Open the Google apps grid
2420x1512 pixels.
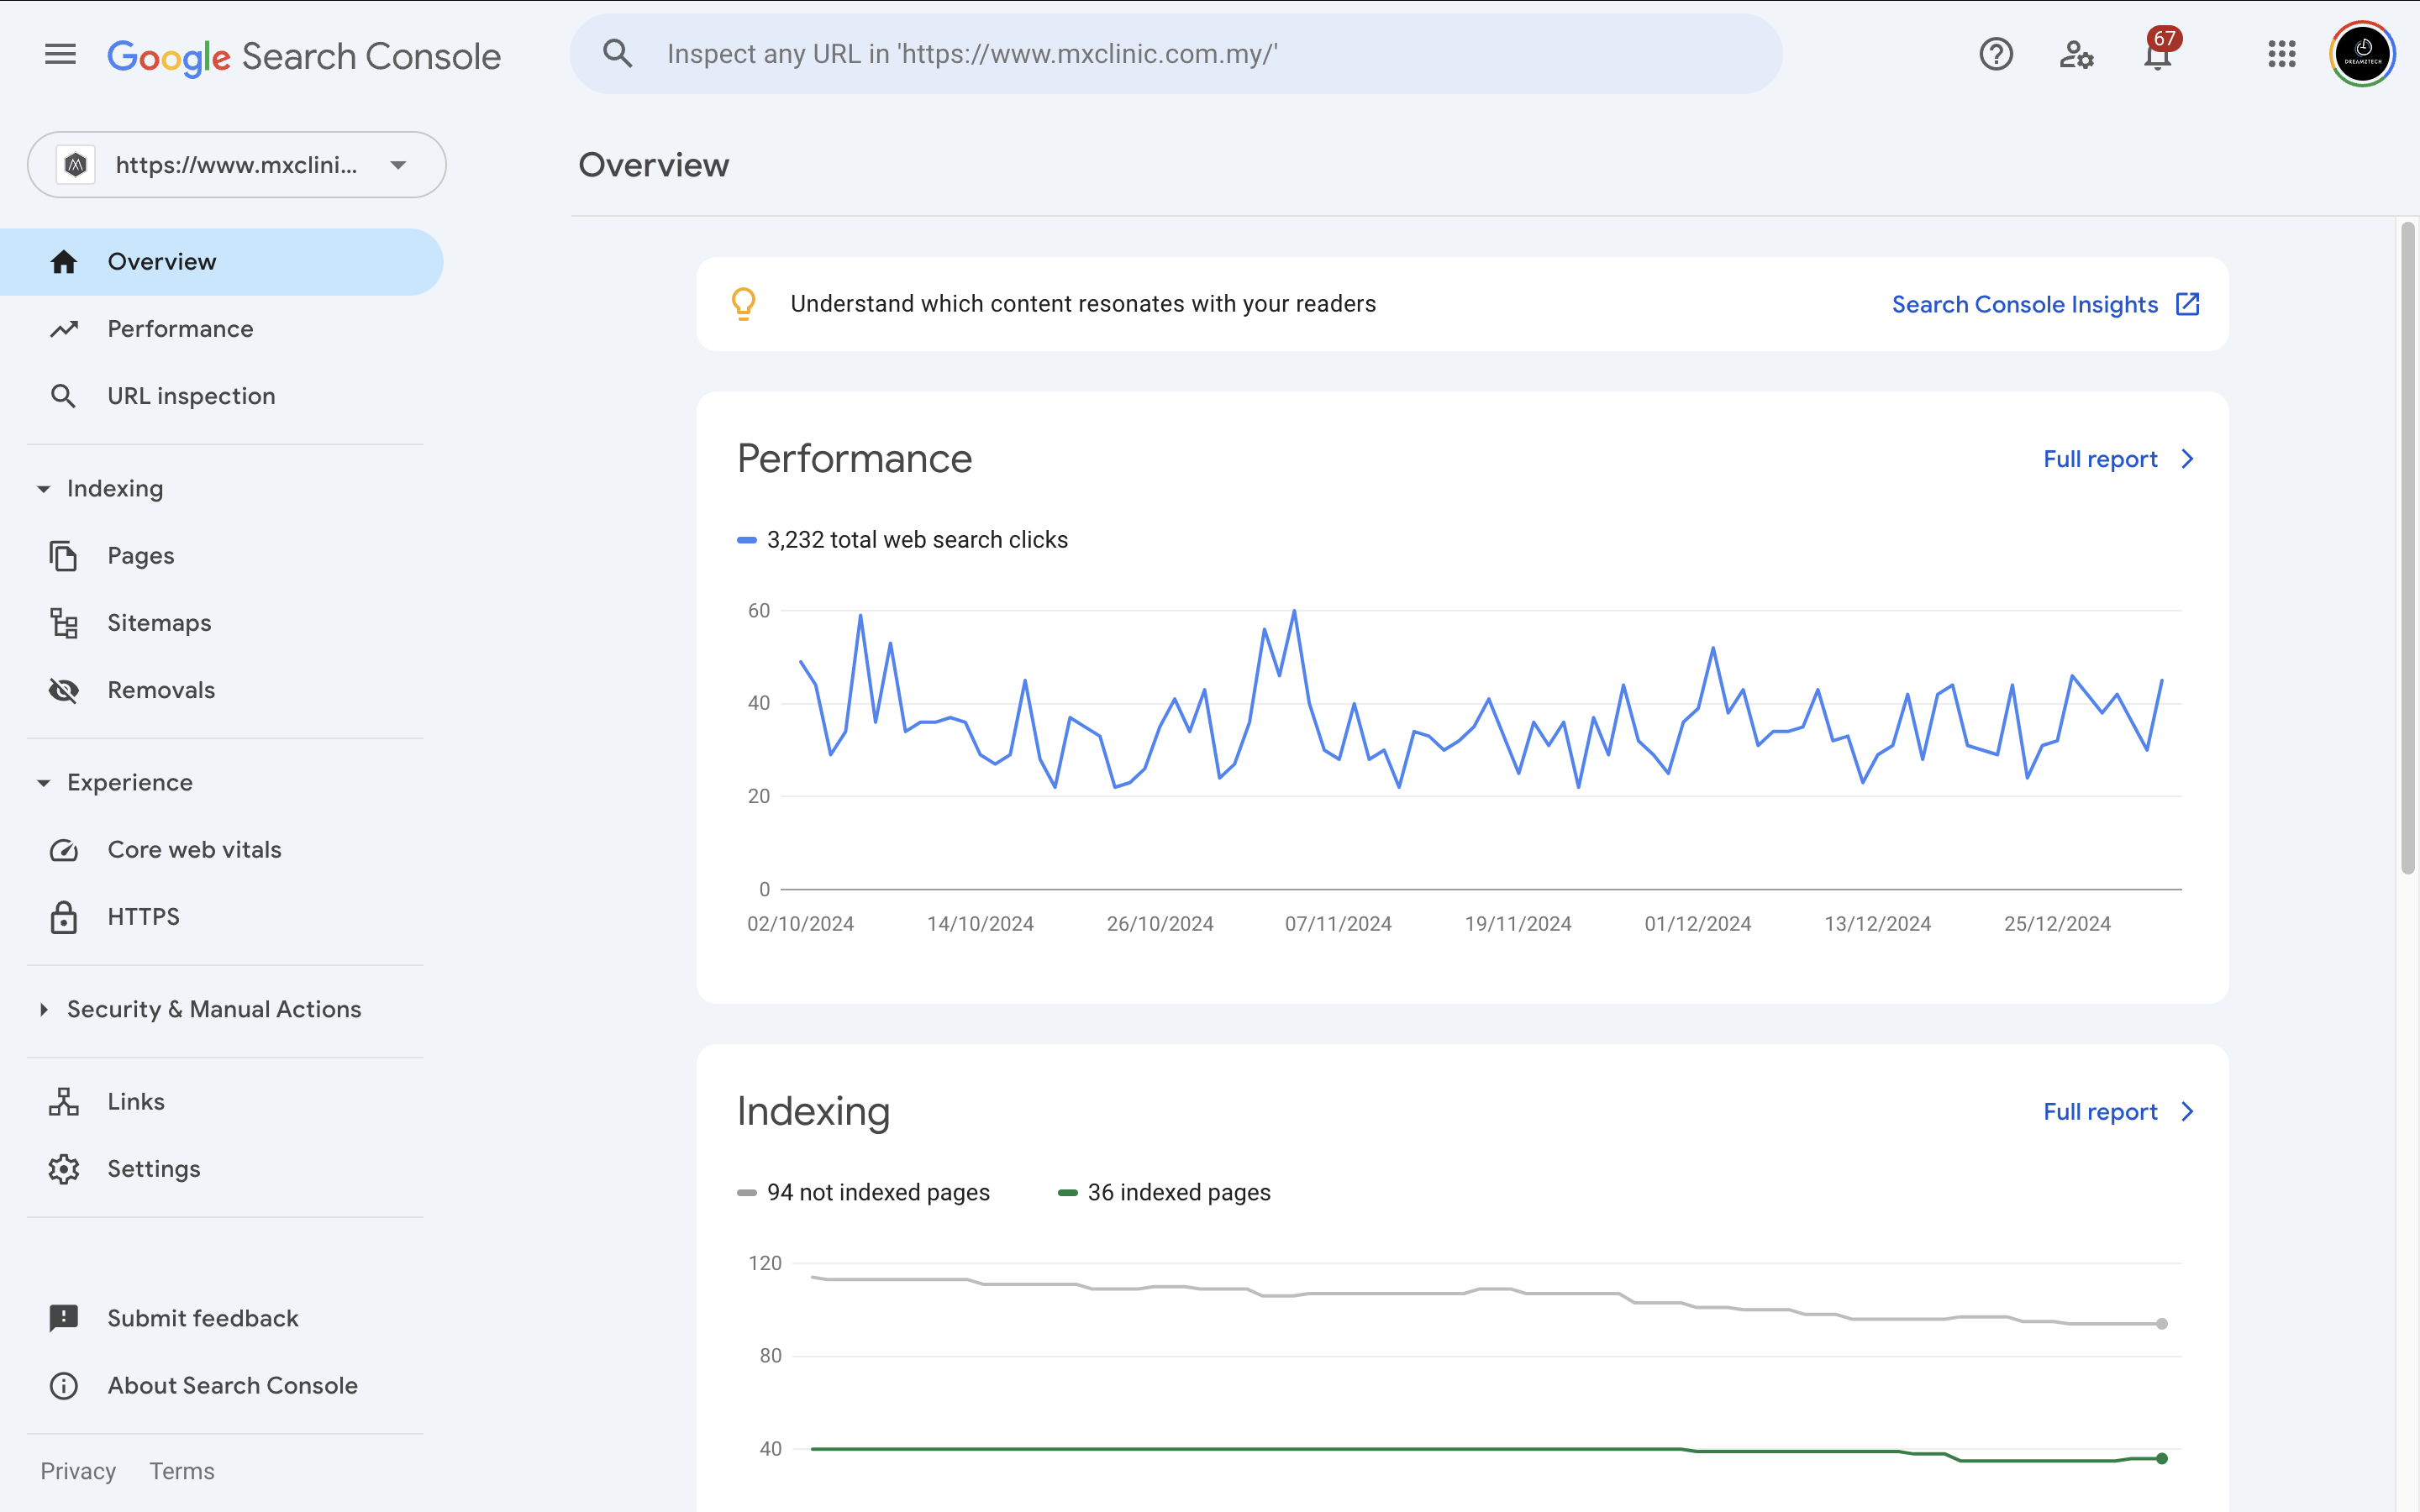2281,54
